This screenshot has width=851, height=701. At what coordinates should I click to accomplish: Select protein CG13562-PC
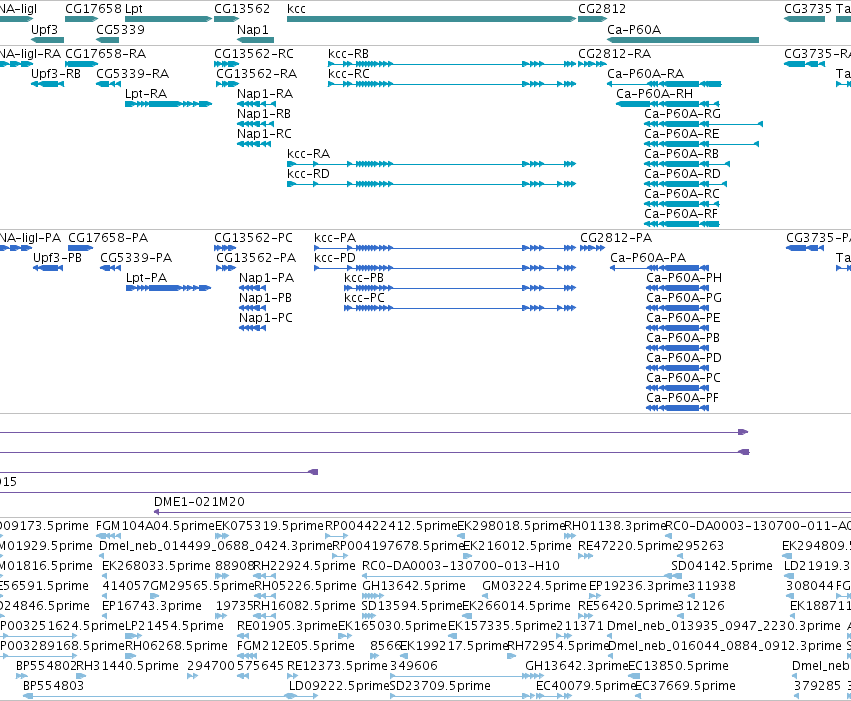(x=253, y=238)
